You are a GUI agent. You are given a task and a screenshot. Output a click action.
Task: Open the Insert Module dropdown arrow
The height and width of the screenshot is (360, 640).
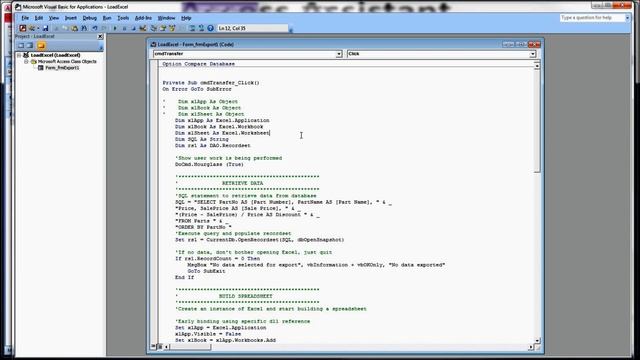[38, 28]
